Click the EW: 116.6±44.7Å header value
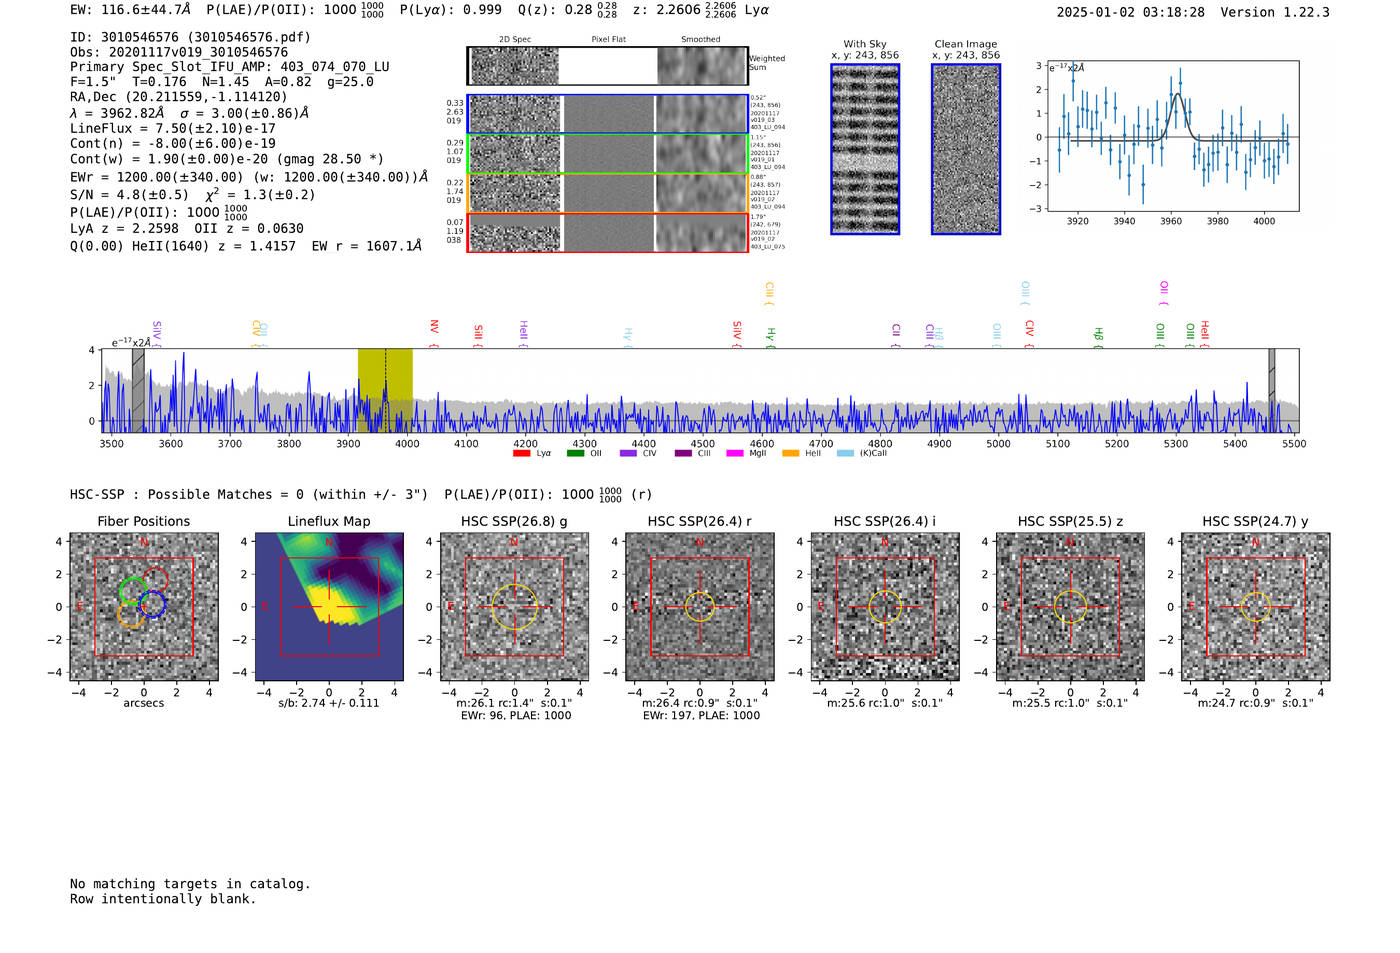Screen dimensions: 1400x953 pyautogui.click(x=130, y=9)
